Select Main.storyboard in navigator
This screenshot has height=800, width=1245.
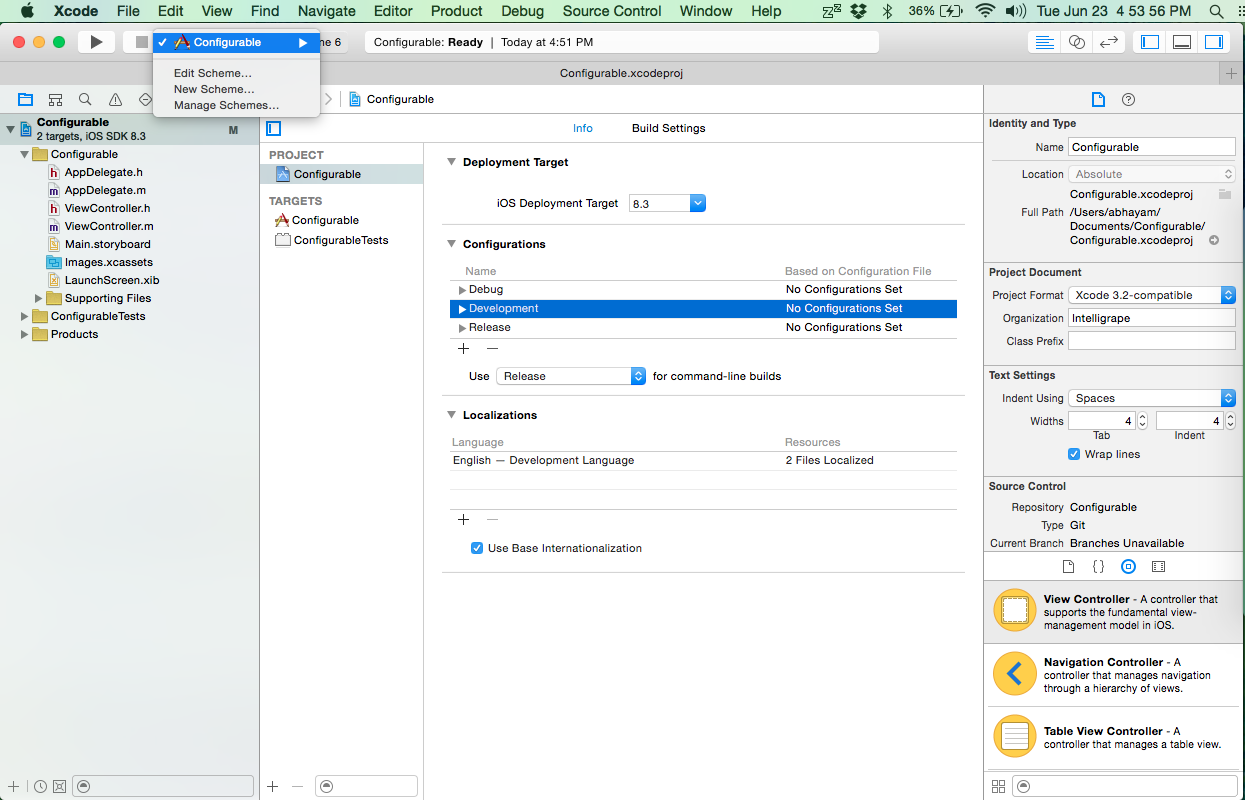click(108, 244)
